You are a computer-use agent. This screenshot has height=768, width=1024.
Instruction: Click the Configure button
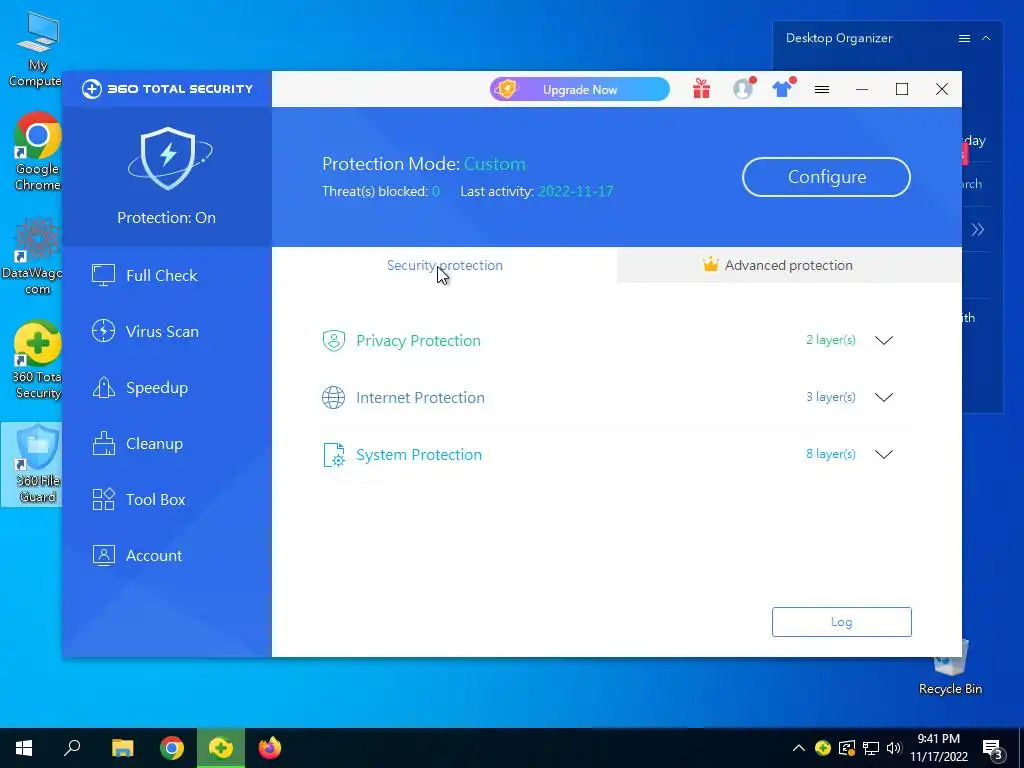[x=826, y=177]
